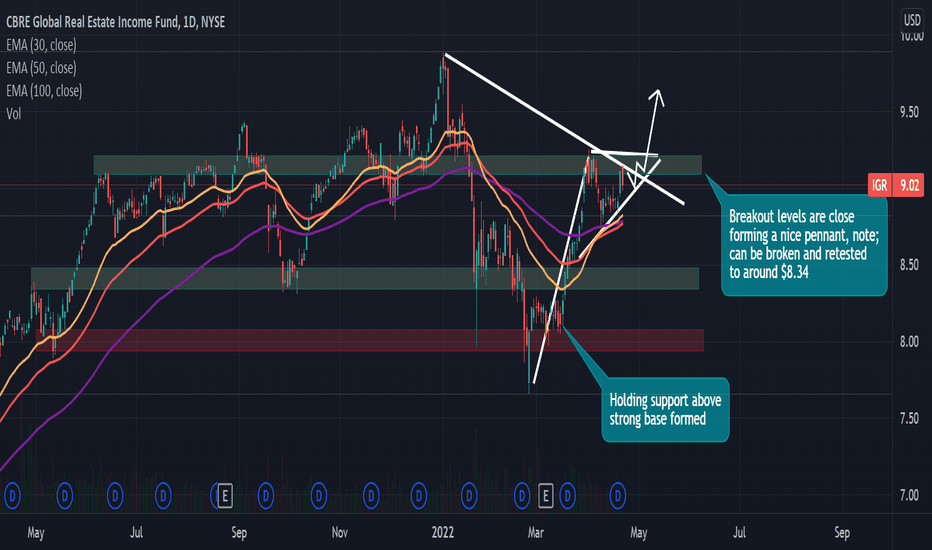Select the 'Breakout levels are close' annotation box
The image size is (932, 550).
(x=804, y=245)
